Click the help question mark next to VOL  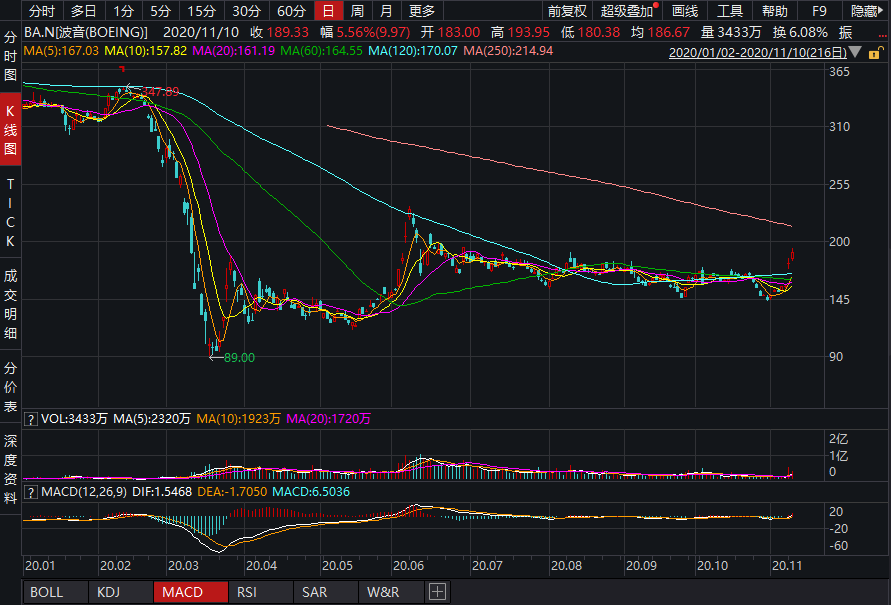(x=30, y=420)
